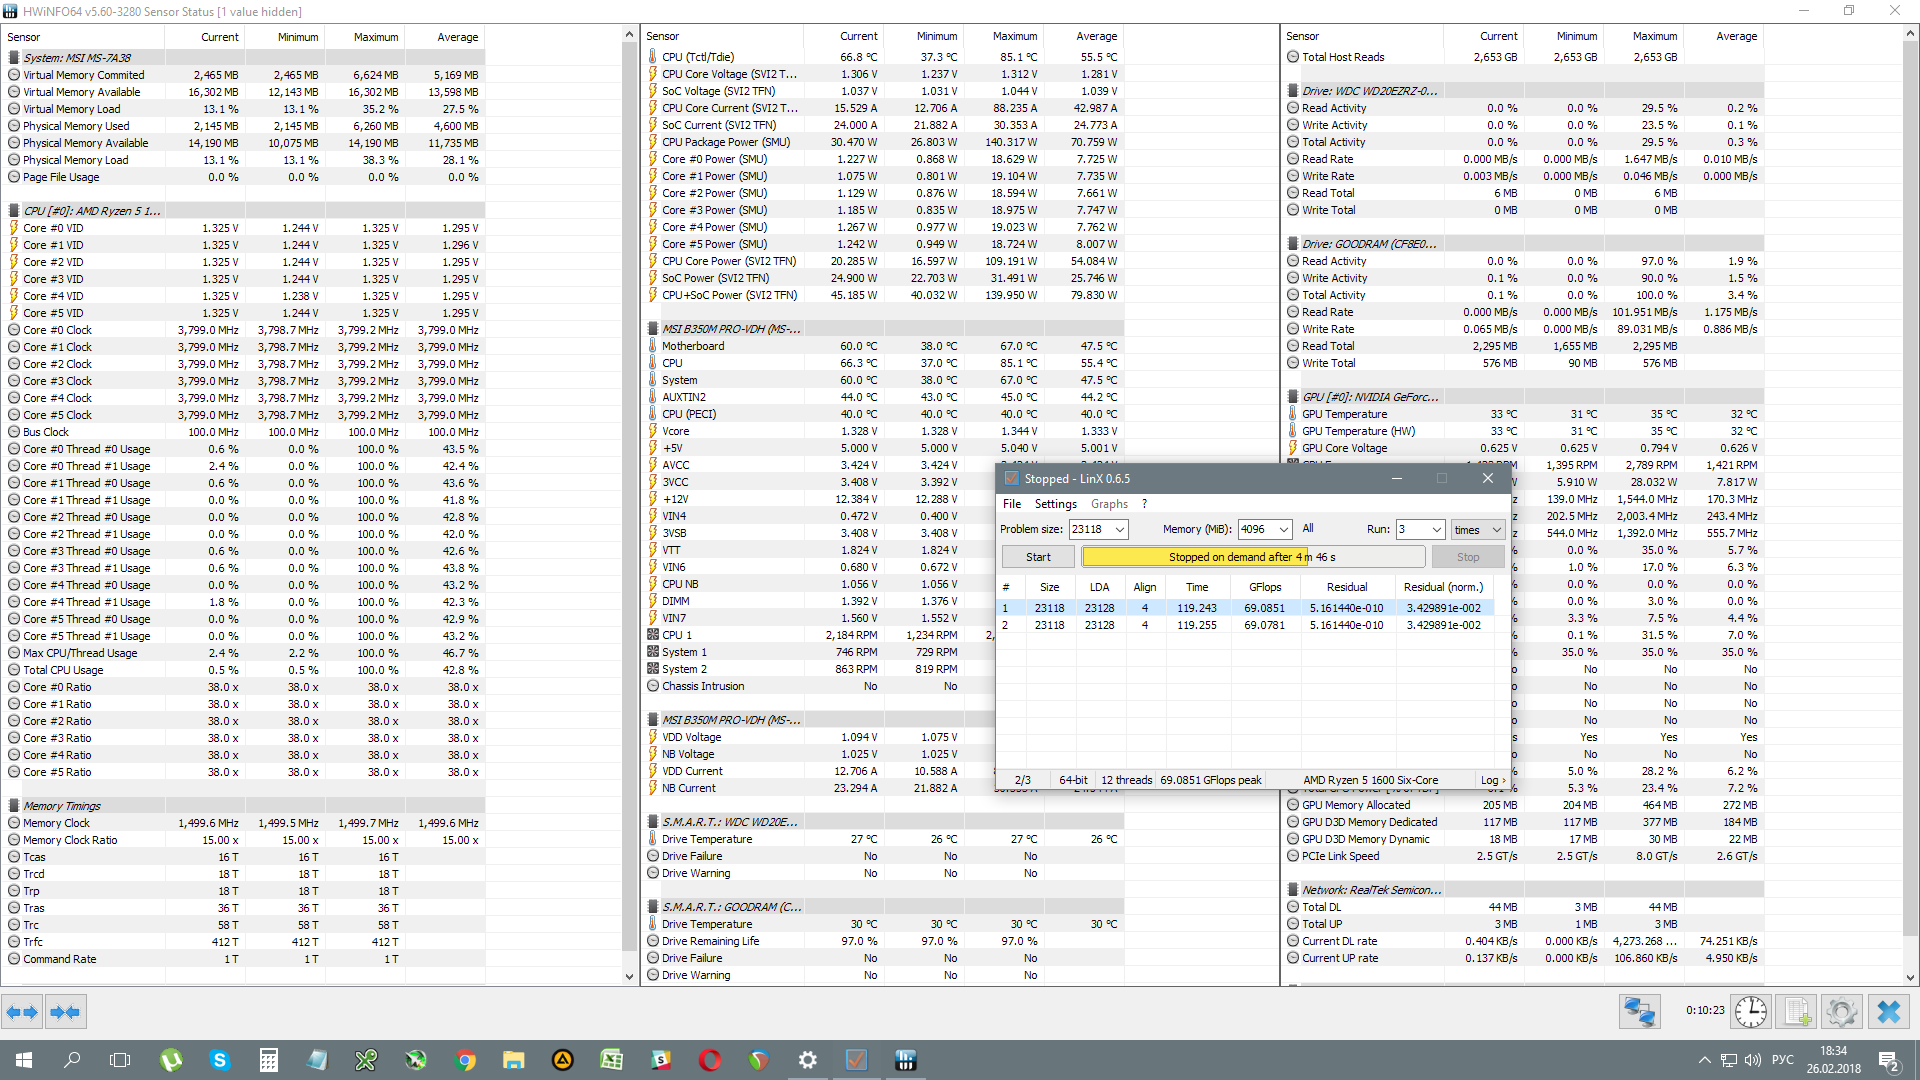Click the All memory link

coord(1307,528)
